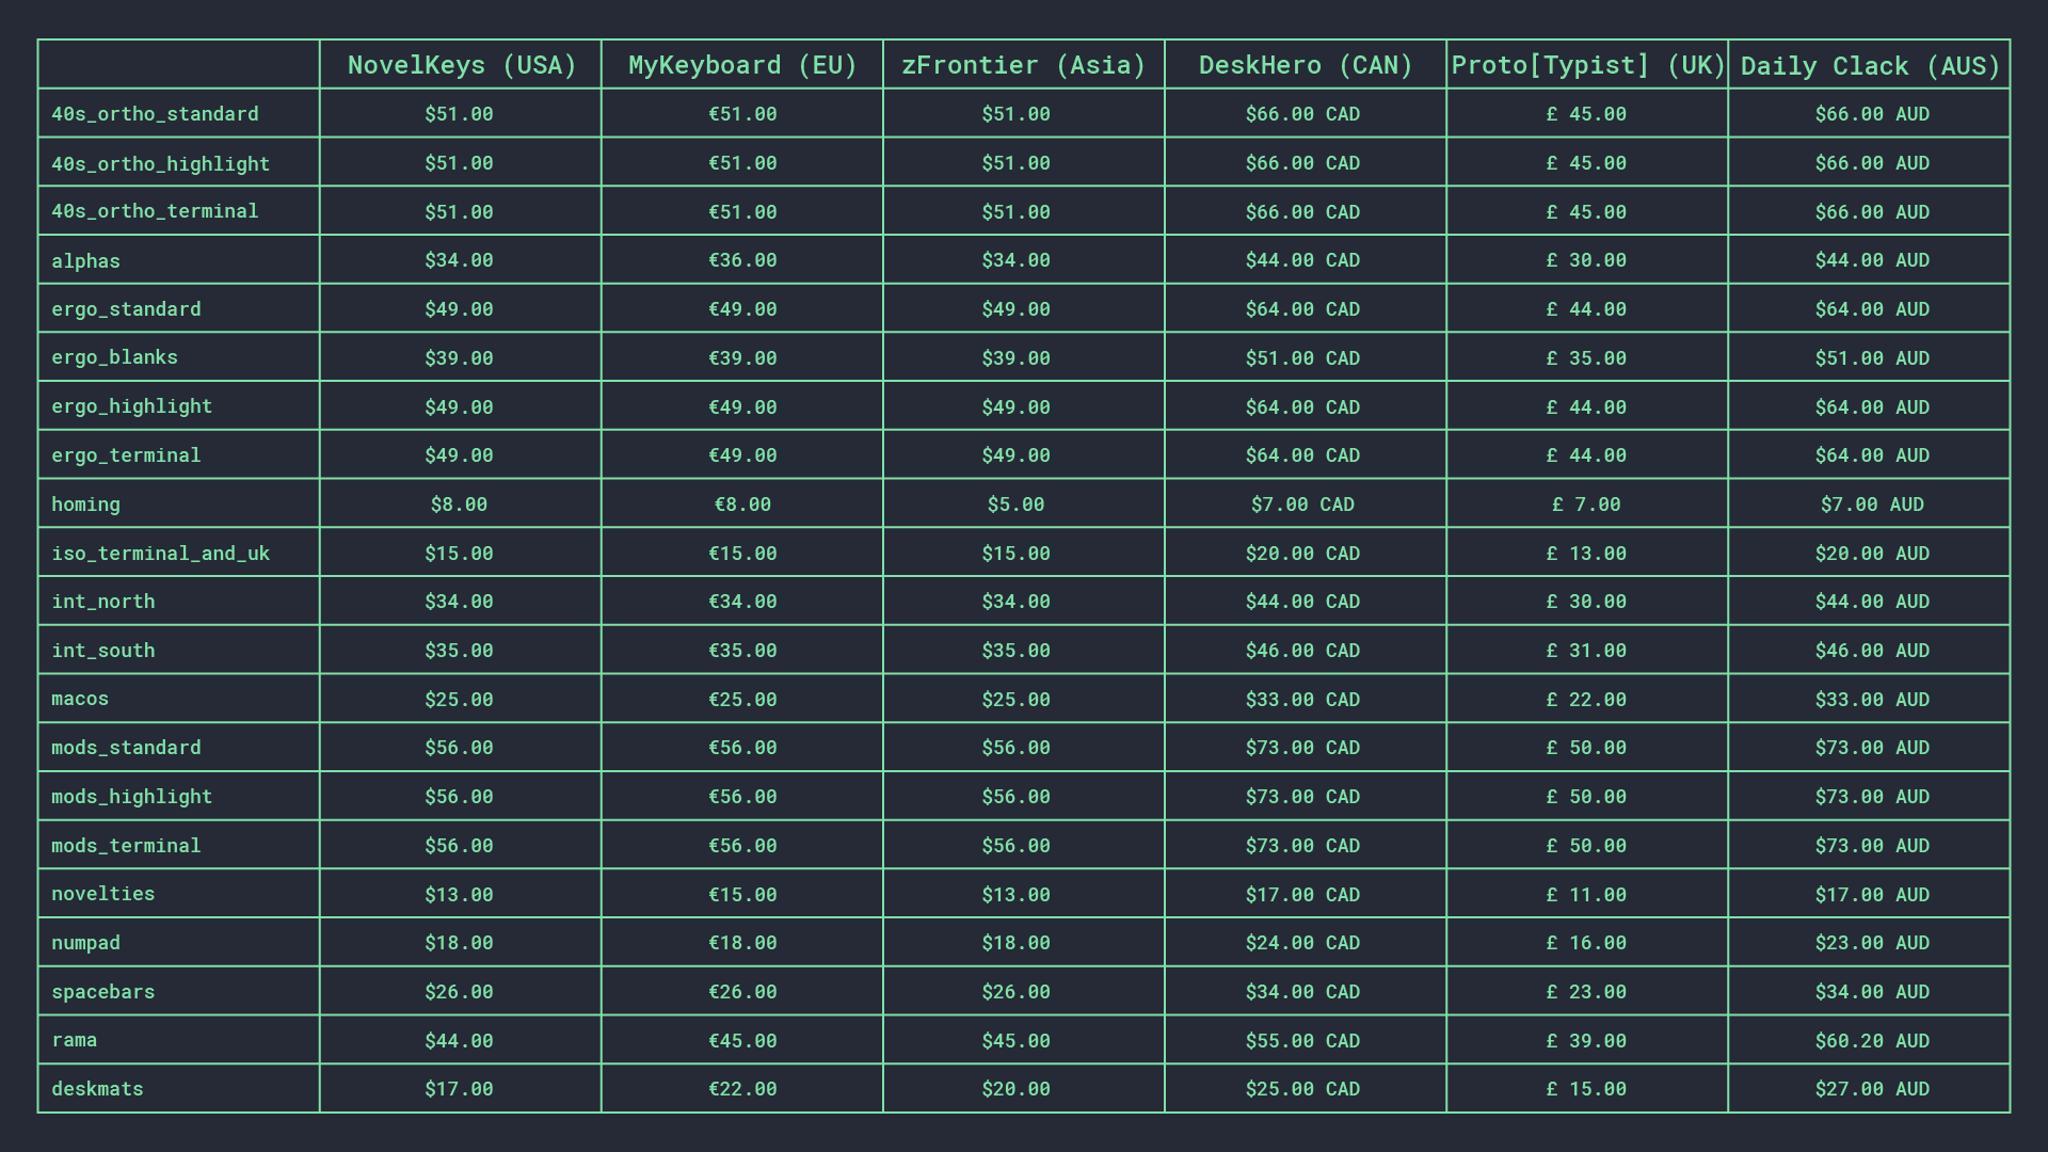Screen dimensions: 2048x1152
Task: Click the $34.00 CAD spacebars price
Action: pyautogui.click(x=1302, y=992)
